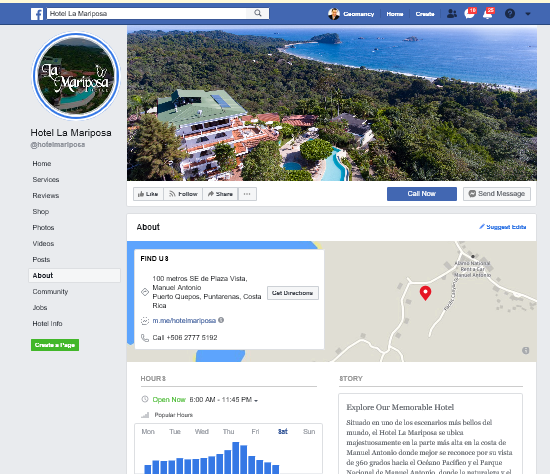Expand the opening hours dropdown
Image resolution: width=550 pixels, height=474 pixels.
point(256,400)
